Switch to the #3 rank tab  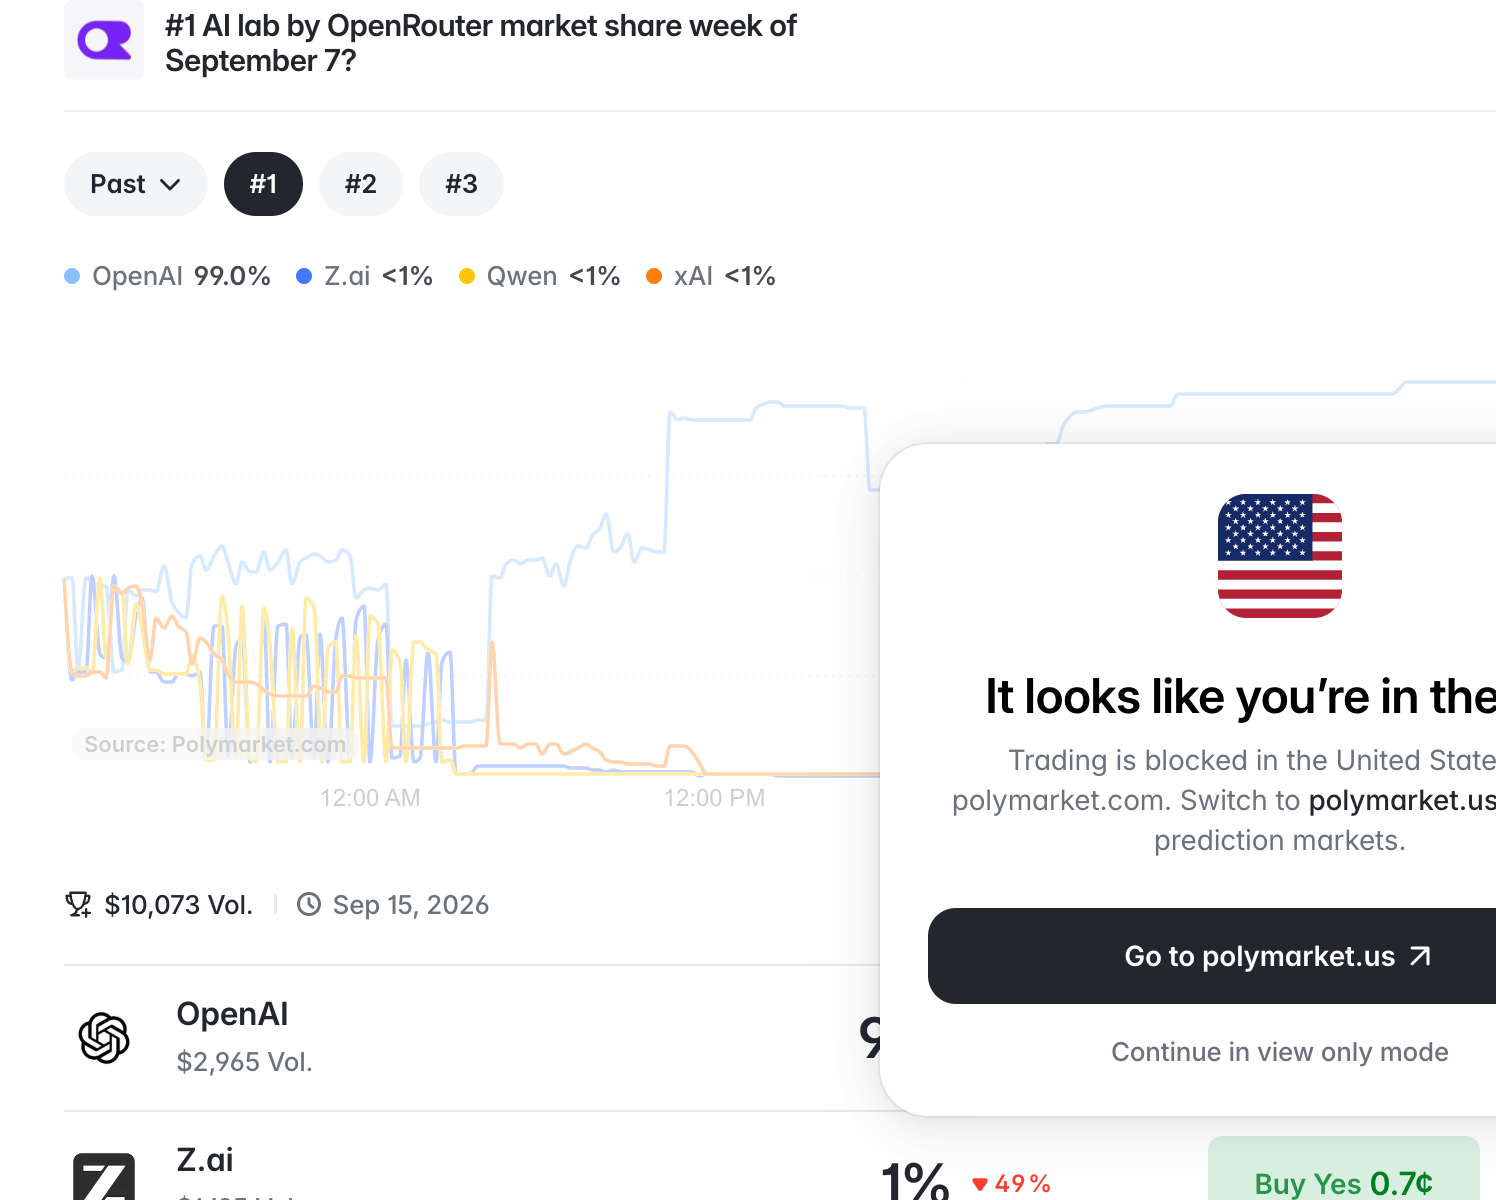point(461,184)
